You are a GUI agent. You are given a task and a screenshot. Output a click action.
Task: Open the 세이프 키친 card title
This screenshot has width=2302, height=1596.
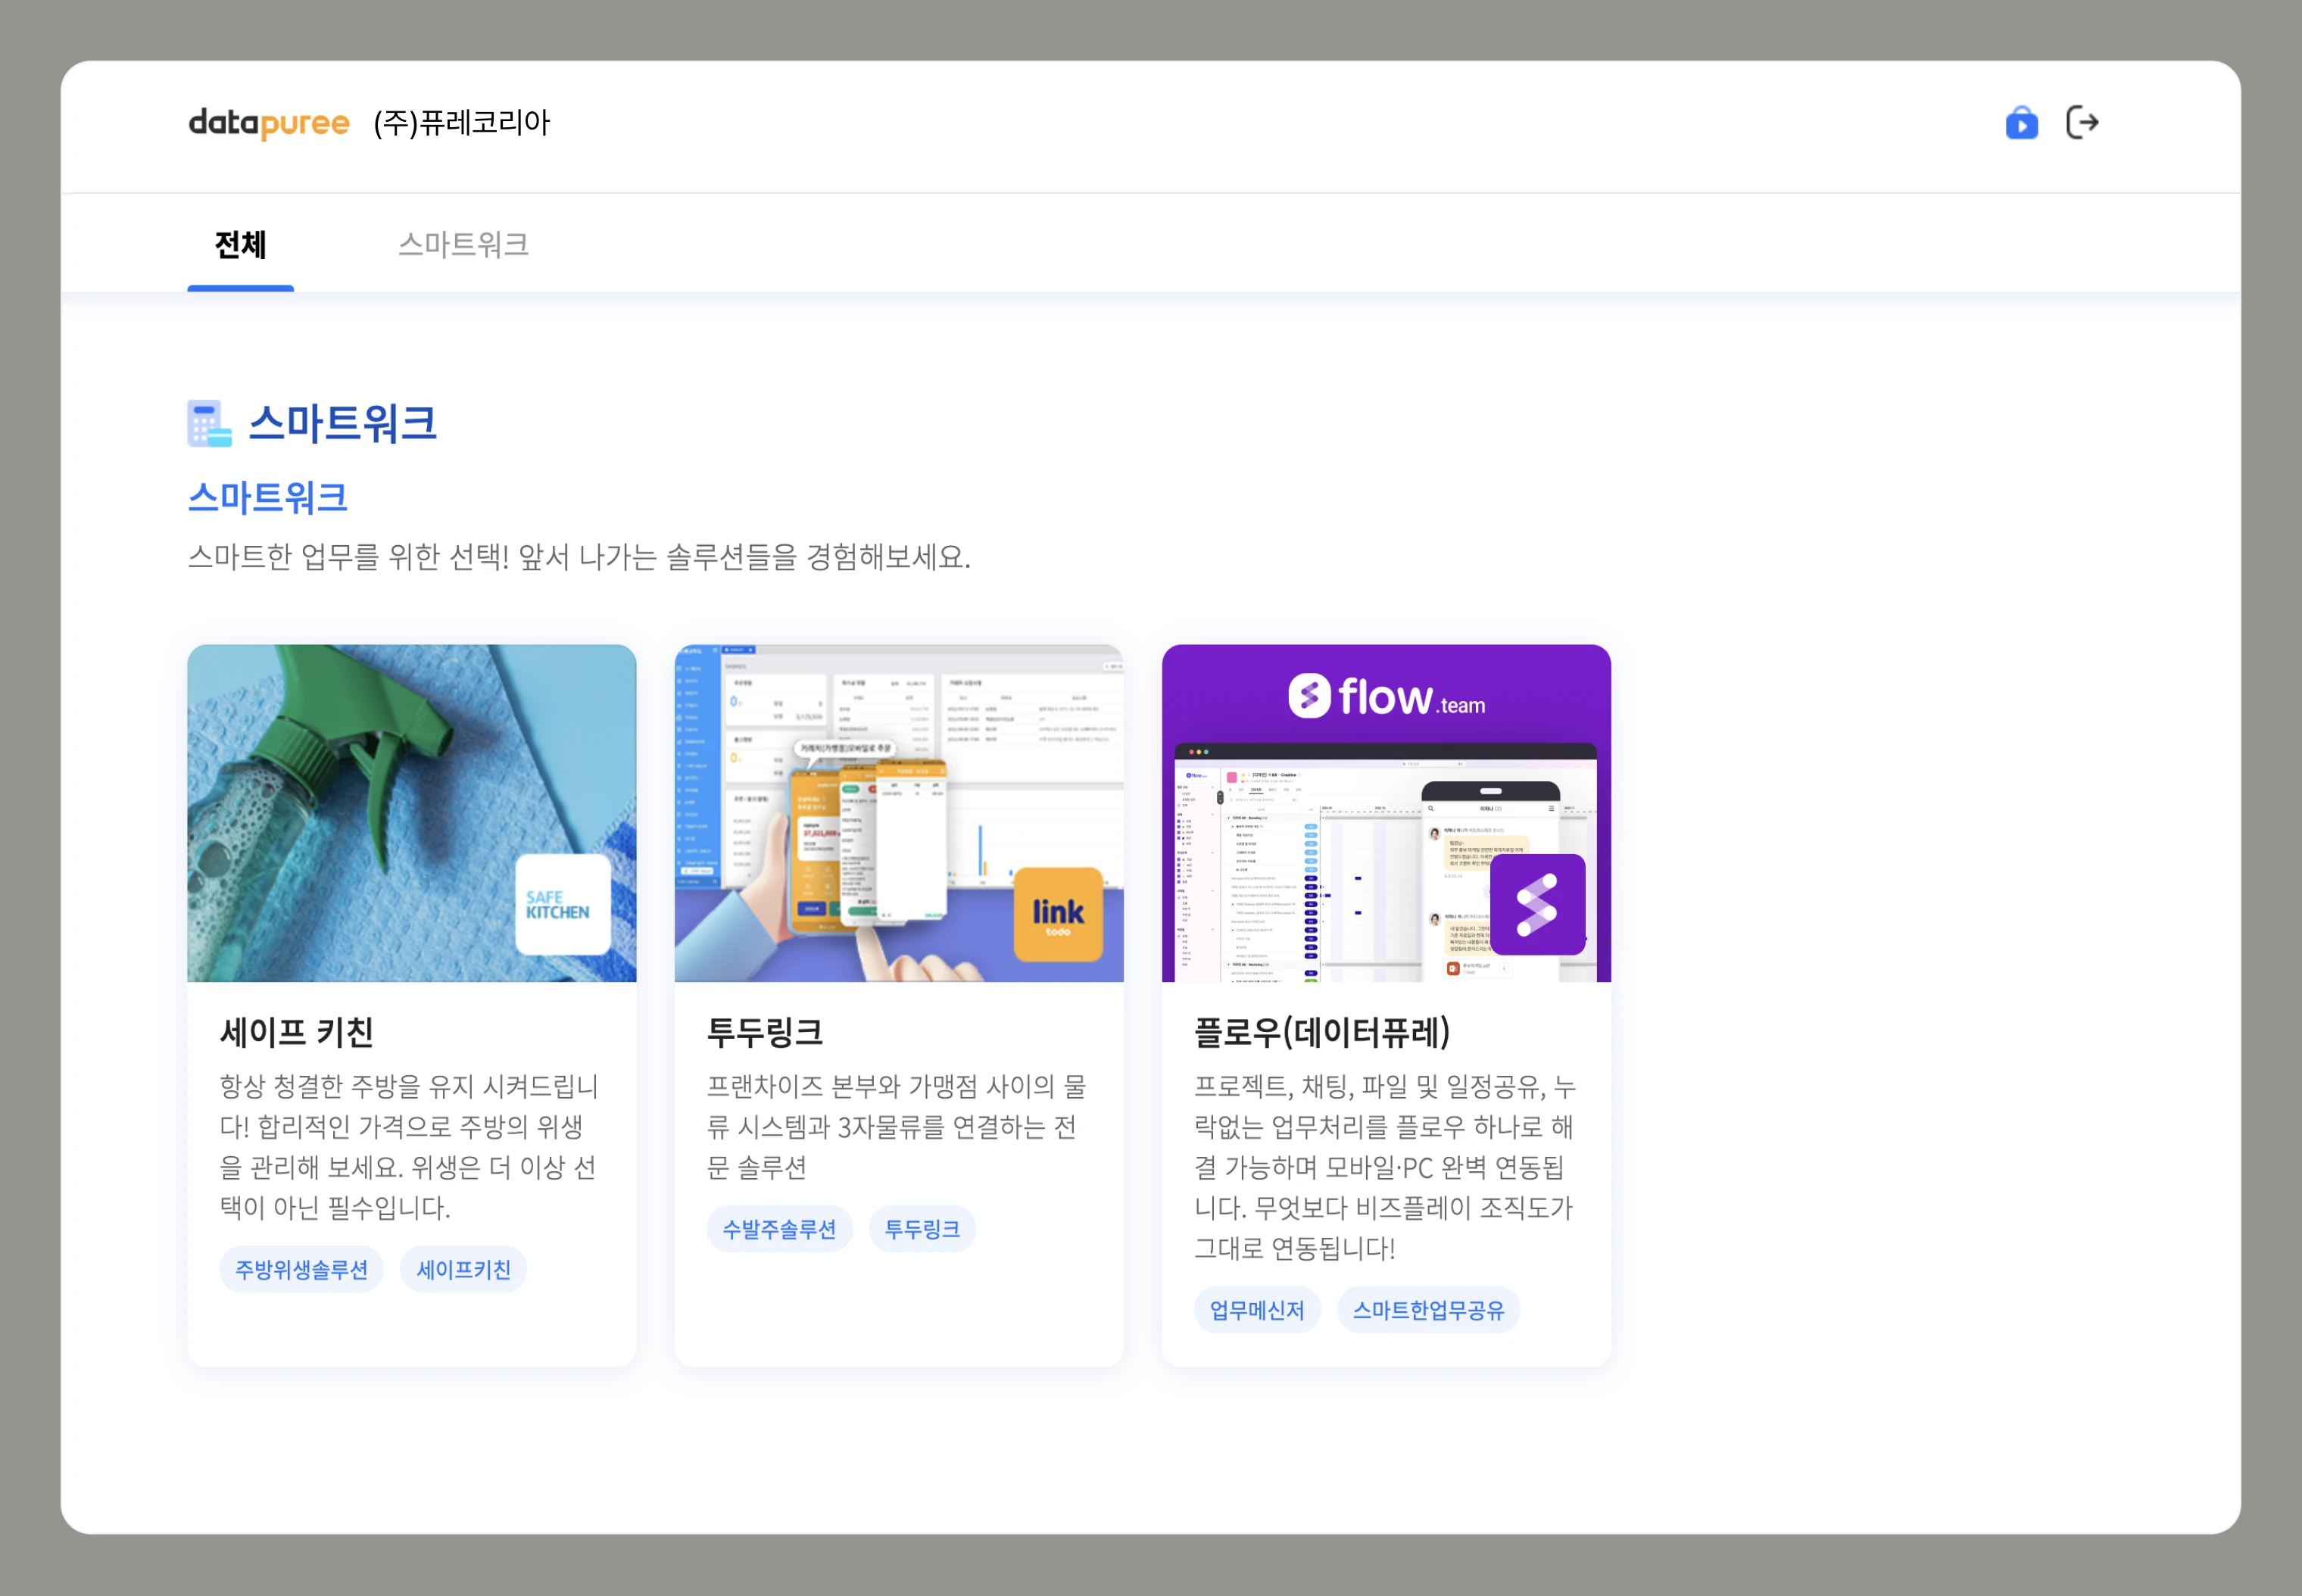point(296,1032)
